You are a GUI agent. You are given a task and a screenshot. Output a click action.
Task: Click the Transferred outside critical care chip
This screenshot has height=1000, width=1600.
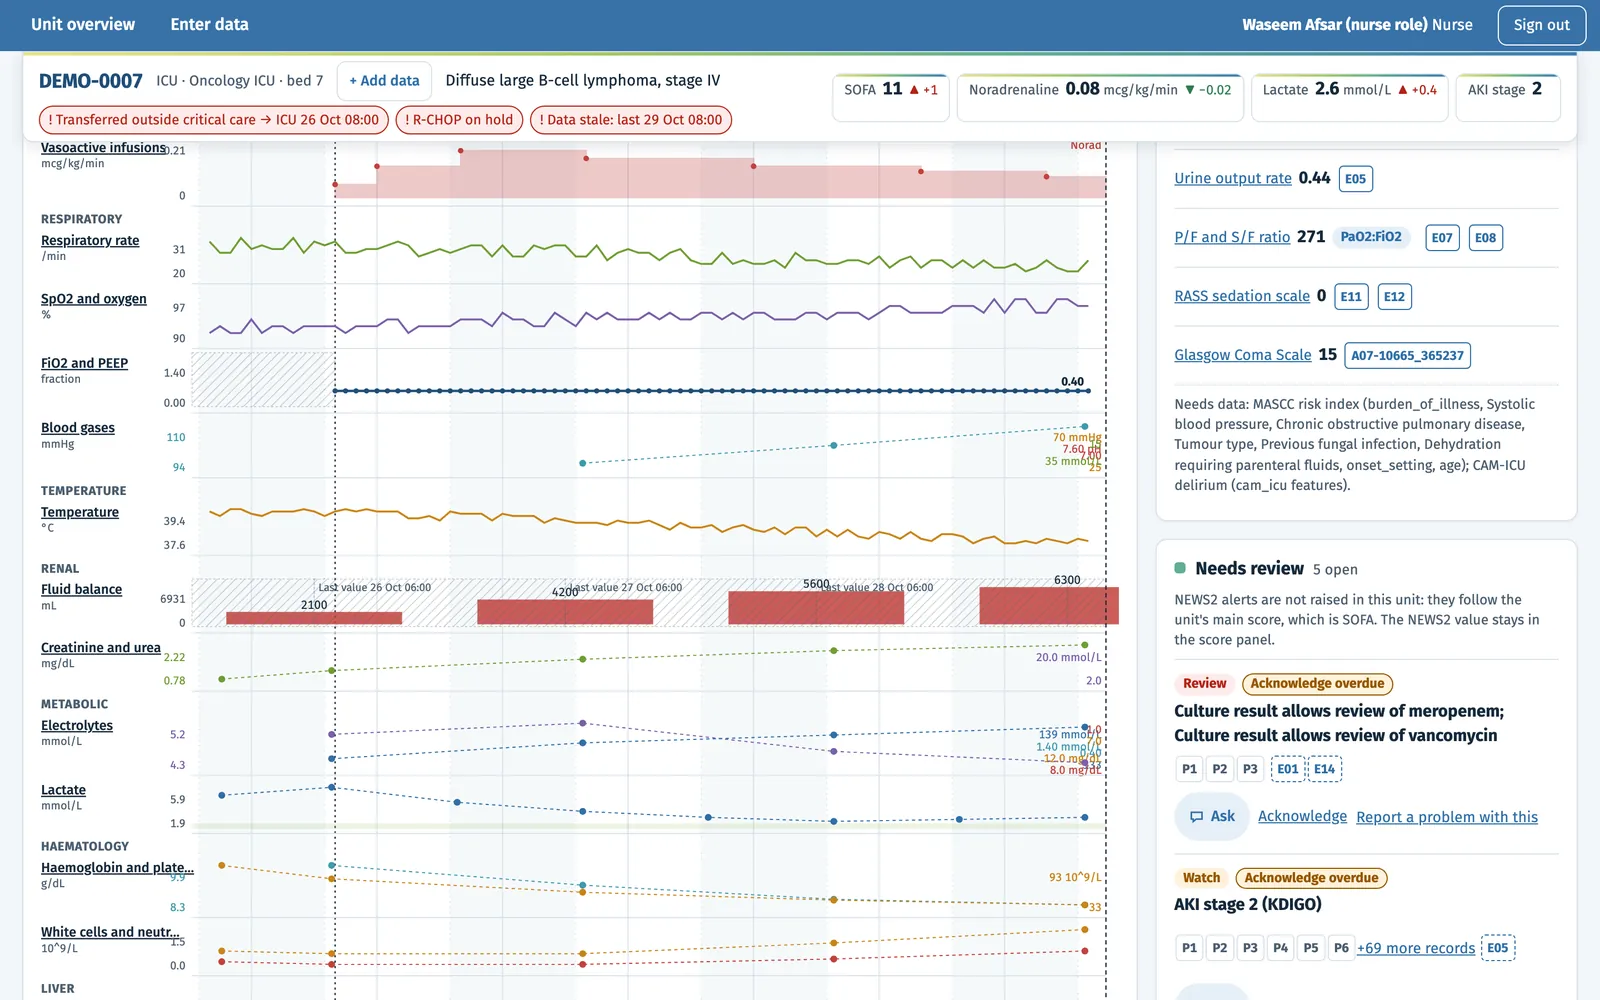pos(213,120)
